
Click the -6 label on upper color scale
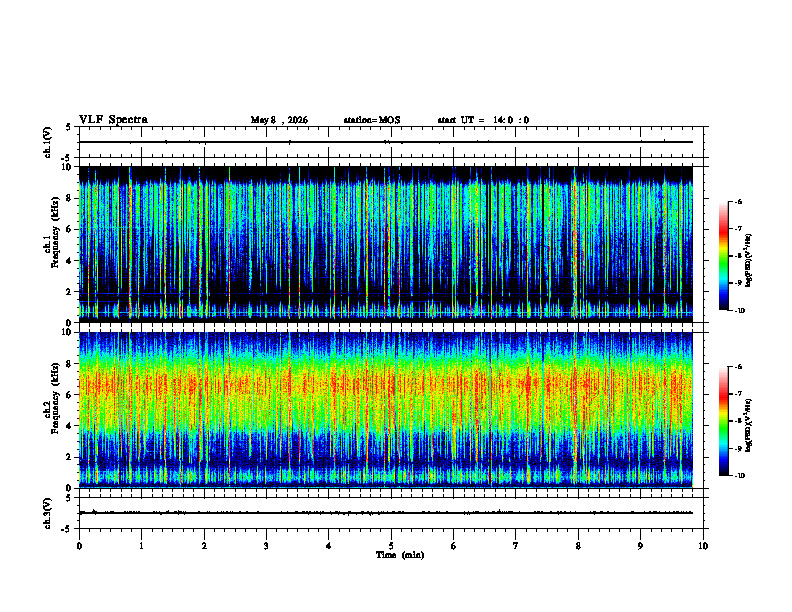(x=738, y=202)
